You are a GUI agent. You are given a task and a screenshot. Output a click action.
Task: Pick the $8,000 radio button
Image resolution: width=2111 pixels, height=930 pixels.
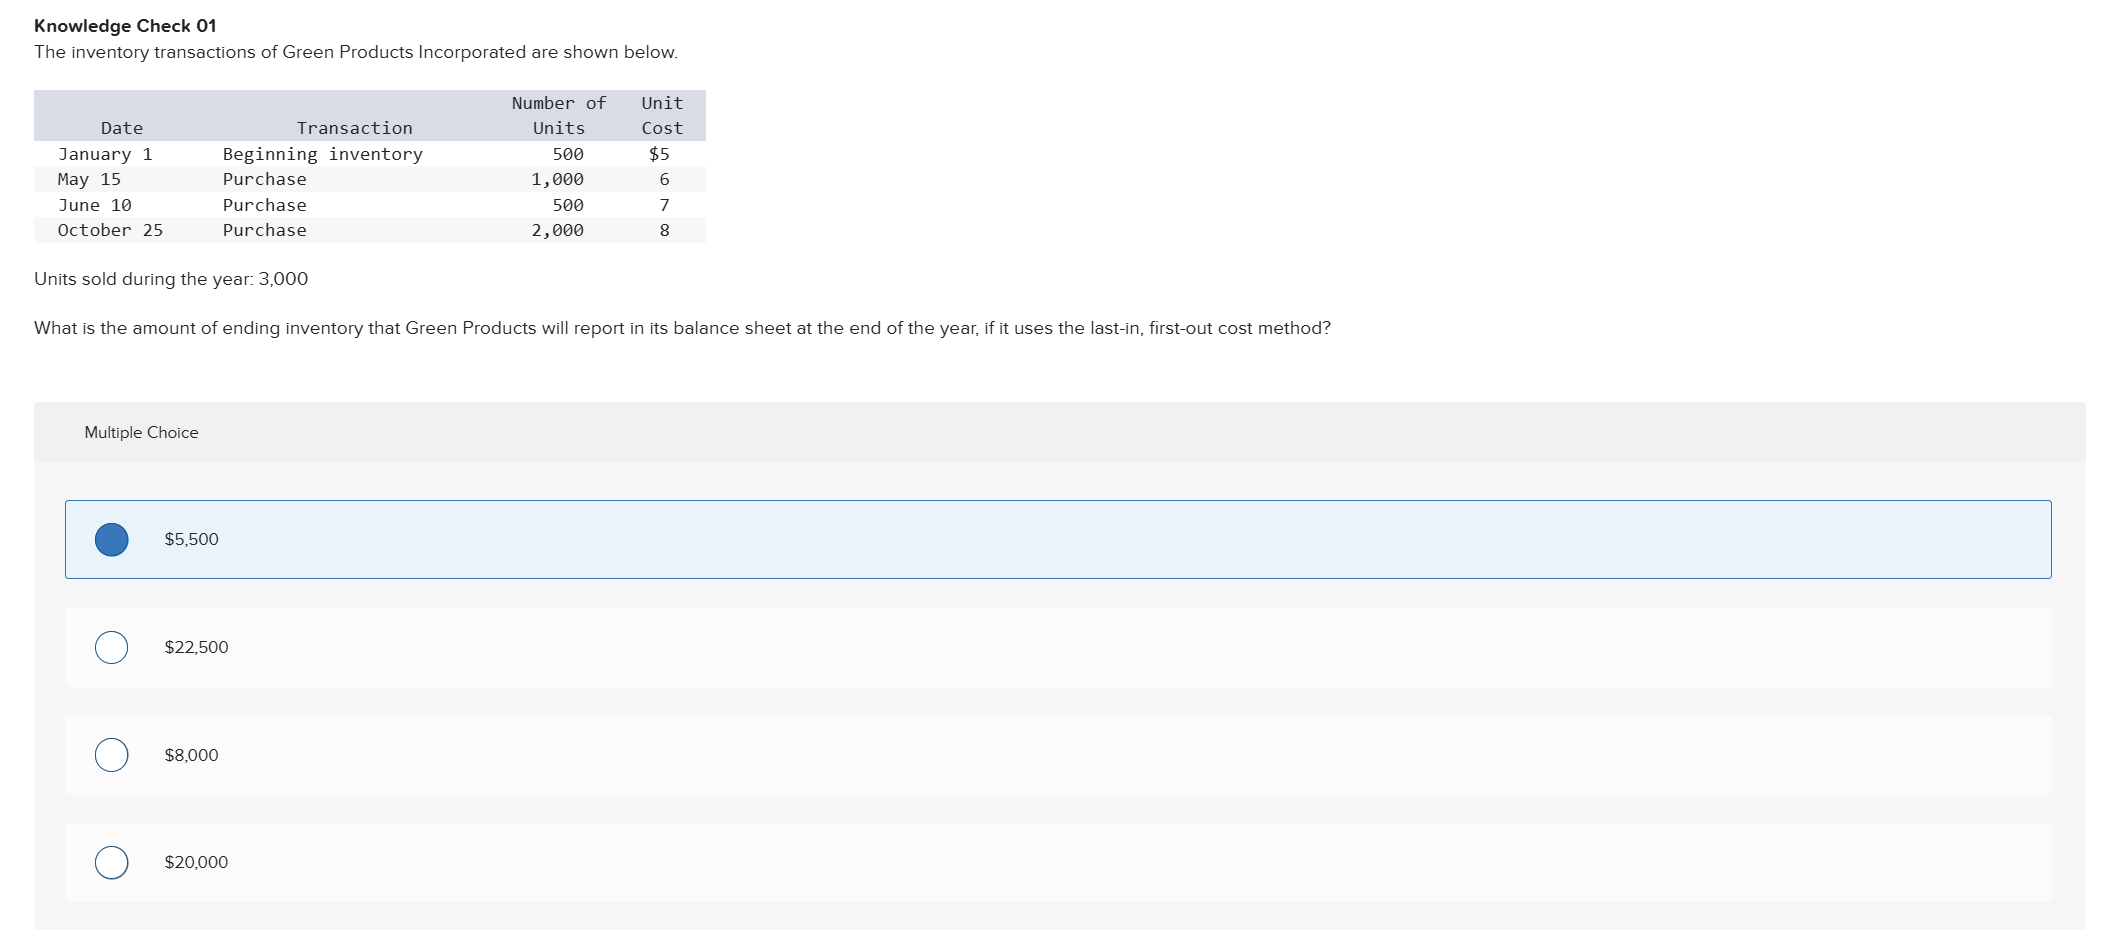(x=112, y=755)
